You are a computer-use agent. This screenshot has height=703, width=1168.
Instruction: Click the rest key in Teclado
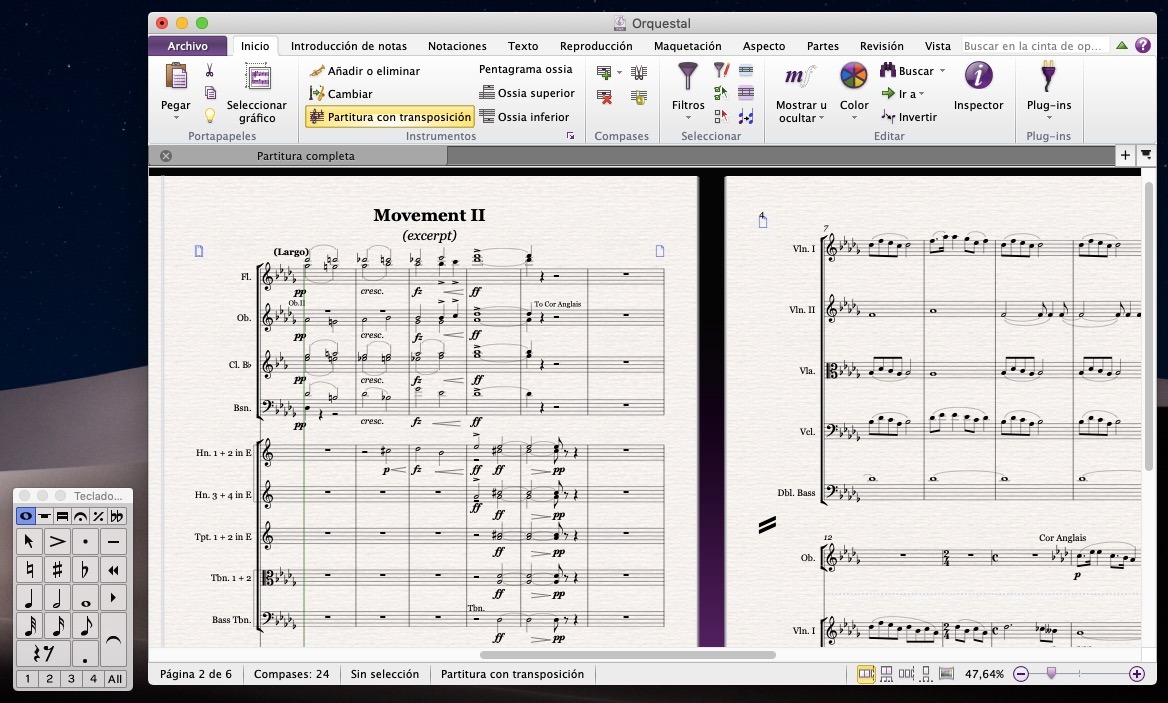click(x=43, y=654)
